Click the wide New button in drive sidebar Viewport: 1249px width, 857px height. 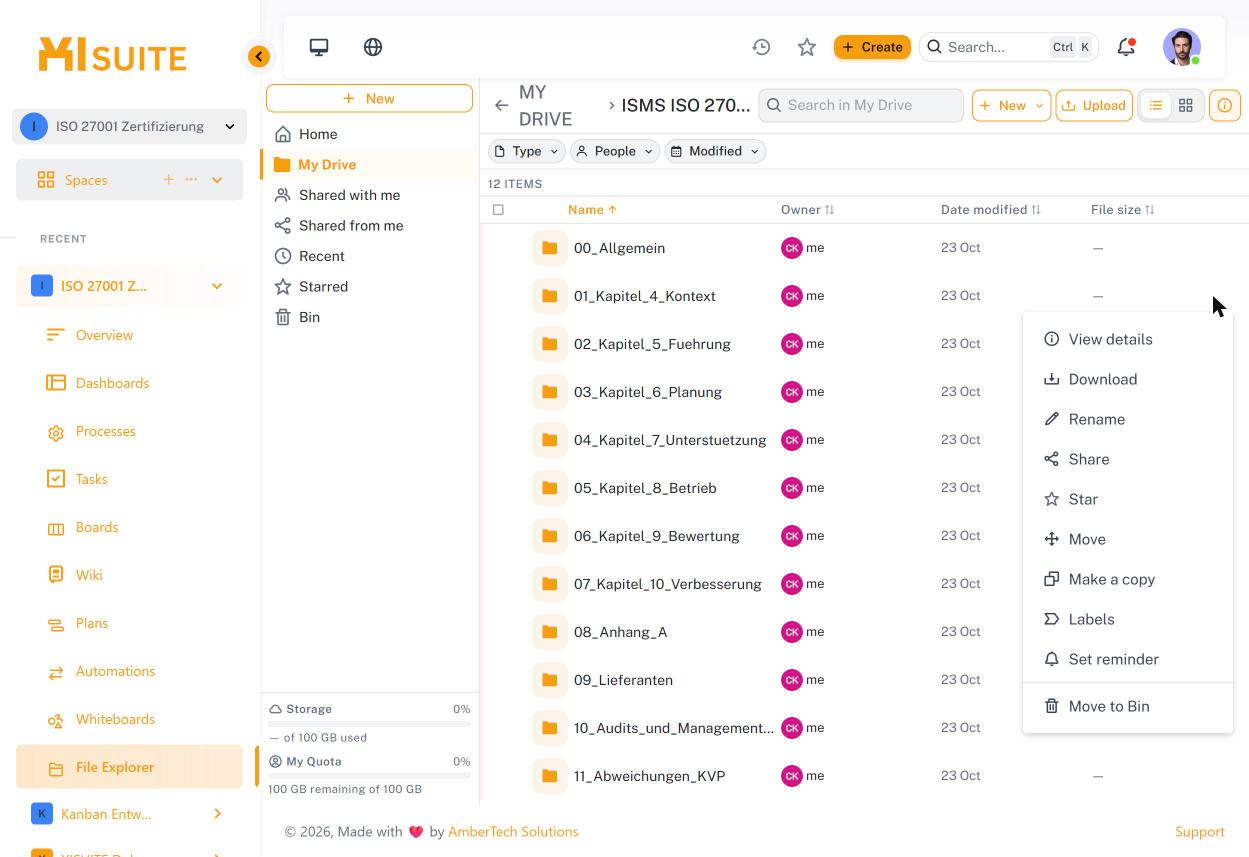pyautogui.click(x=369, y=98)
